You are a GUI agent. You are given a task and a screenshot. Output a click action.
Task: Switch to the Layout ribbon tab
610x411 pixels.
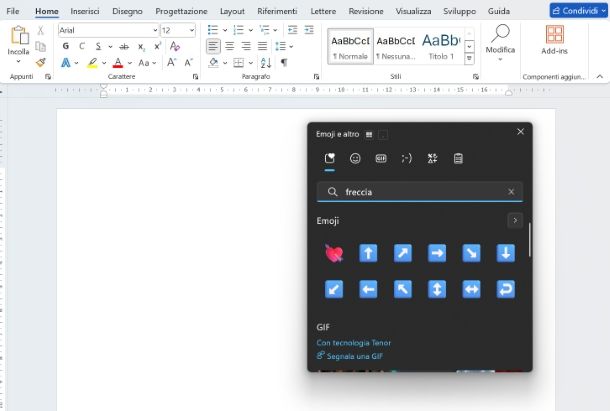(232, 10)
